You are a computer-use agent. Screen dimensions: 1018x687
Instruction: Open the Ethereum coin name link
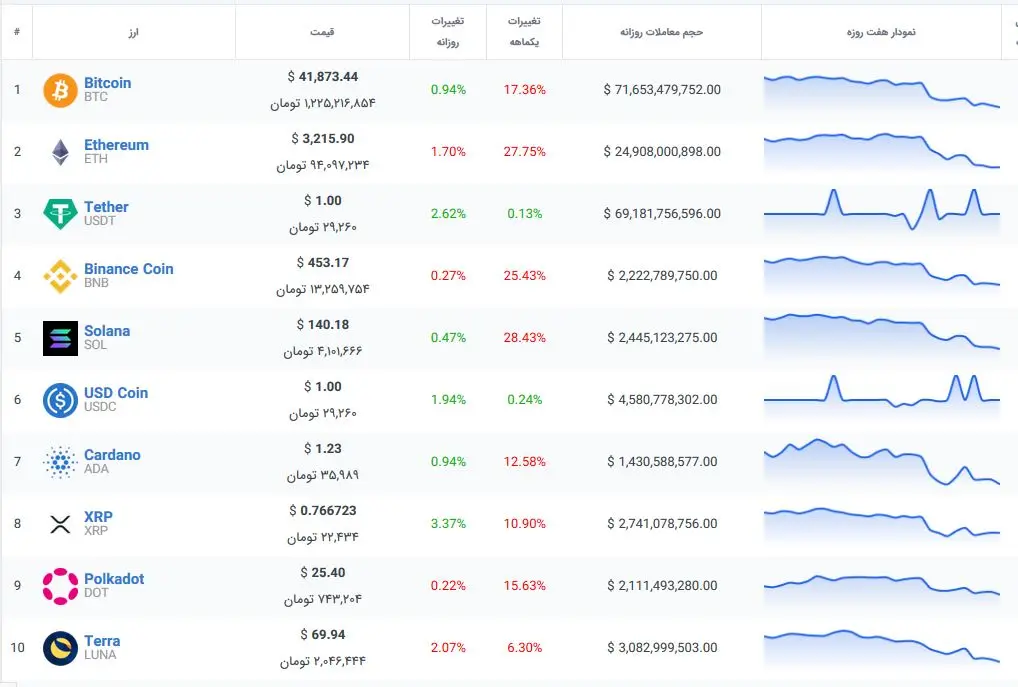coord(116,145)
